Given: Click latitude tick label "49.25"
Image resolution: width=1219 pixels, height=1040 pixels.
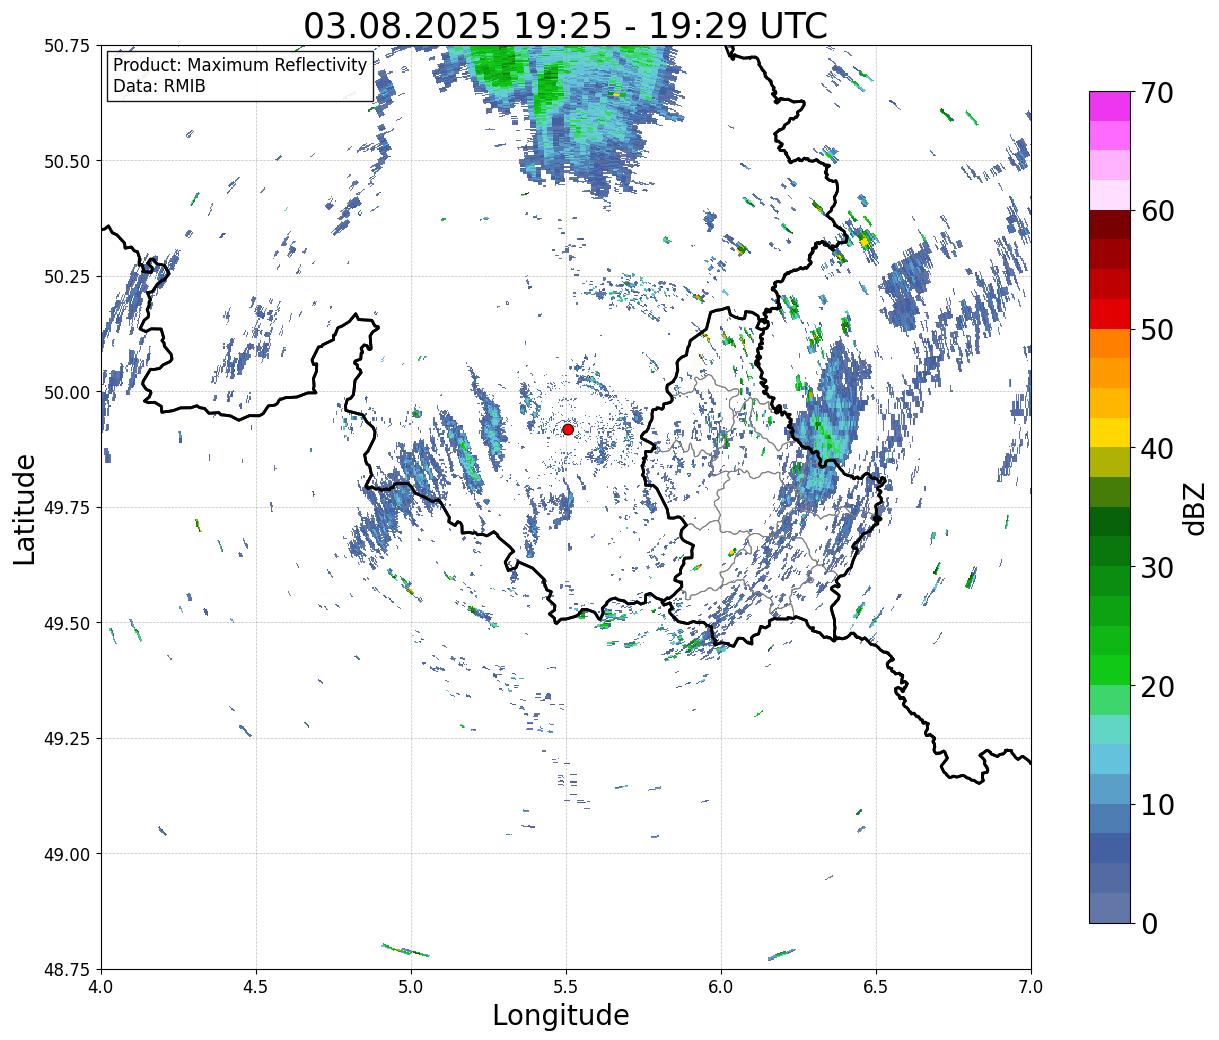Looking at the screenshot, I should pyautogui.click(x=67, y=739).
